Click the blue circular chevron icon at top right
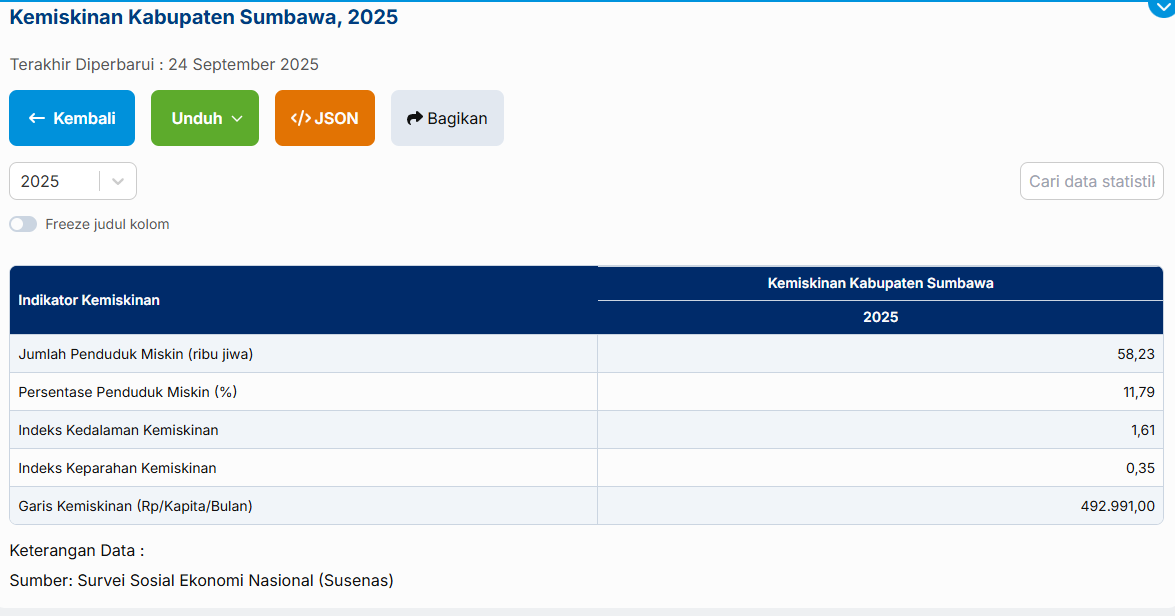The width and height of the screenshot is (1175, 616). 1162,6
